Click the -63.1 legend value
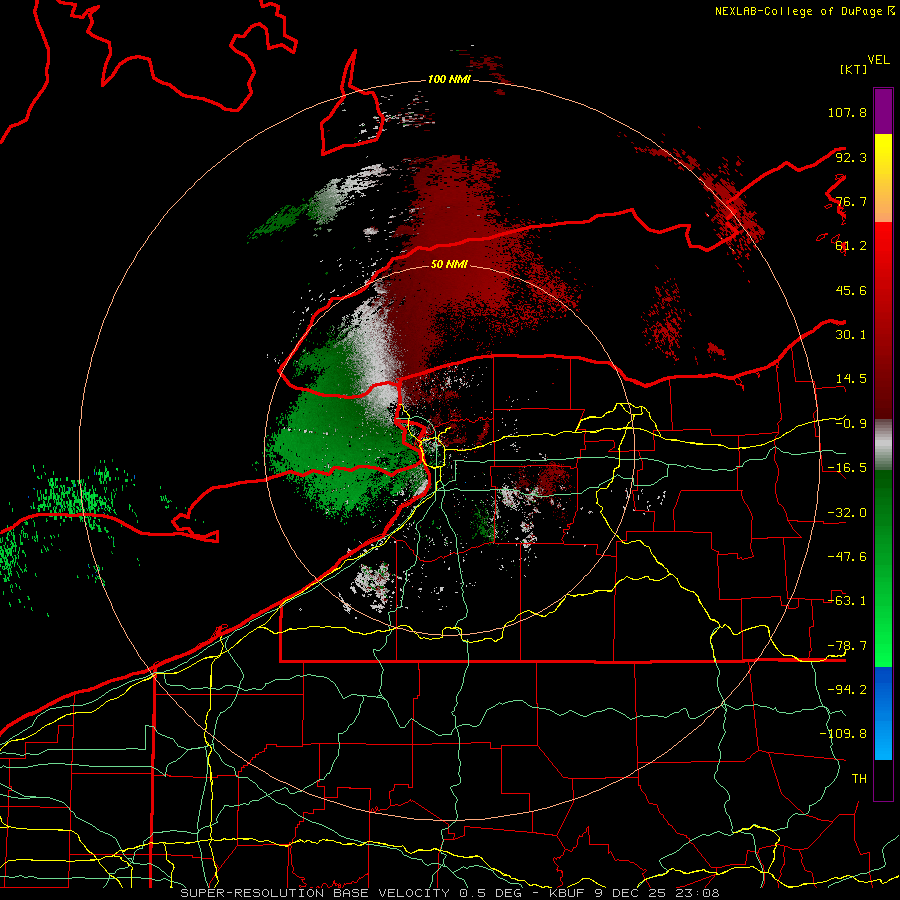This screenshot has width=900, height=900. click(847, 601)
